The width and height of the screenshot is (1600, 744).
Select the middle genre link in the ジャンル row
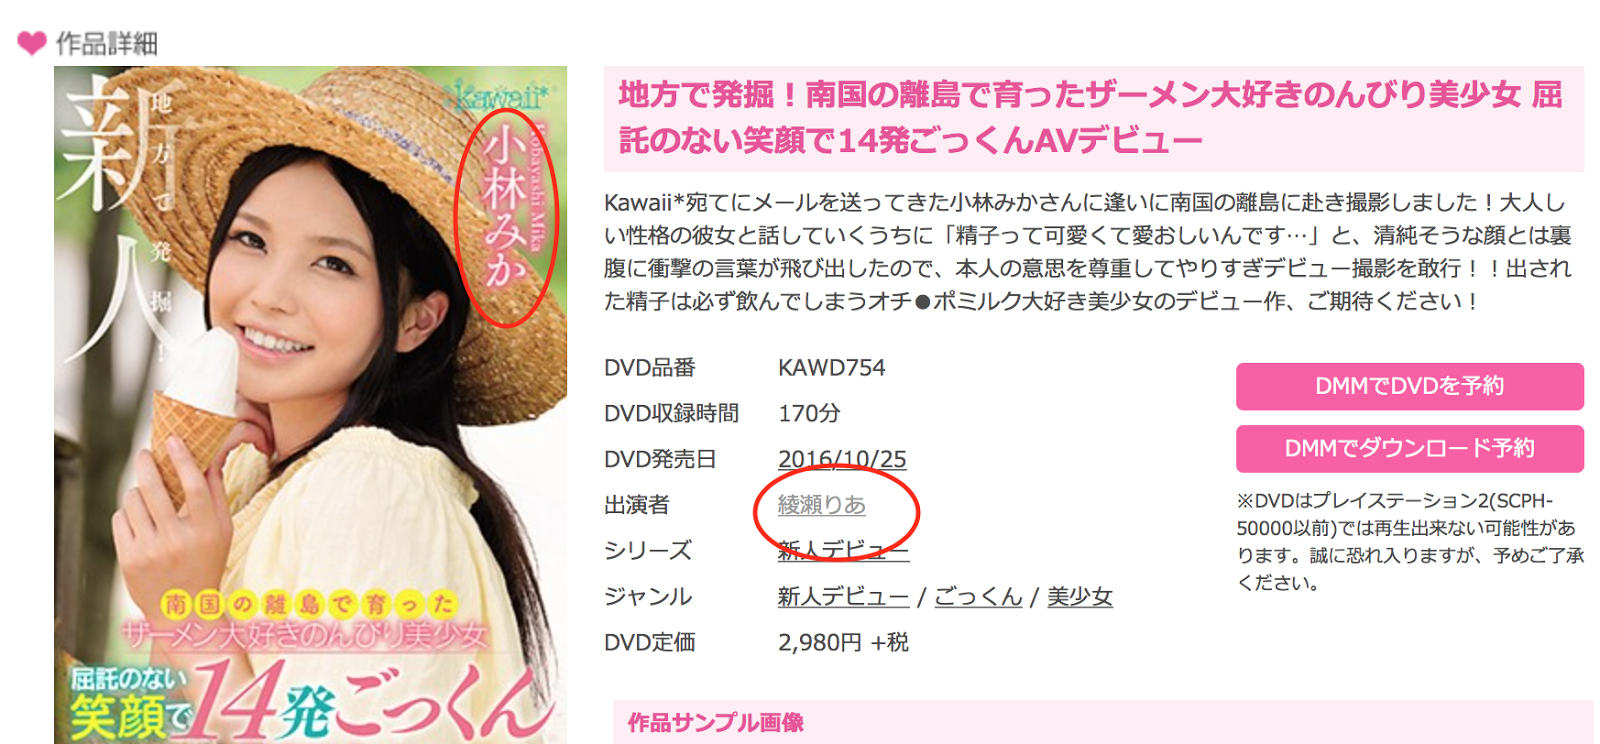[x=978, y=597]
